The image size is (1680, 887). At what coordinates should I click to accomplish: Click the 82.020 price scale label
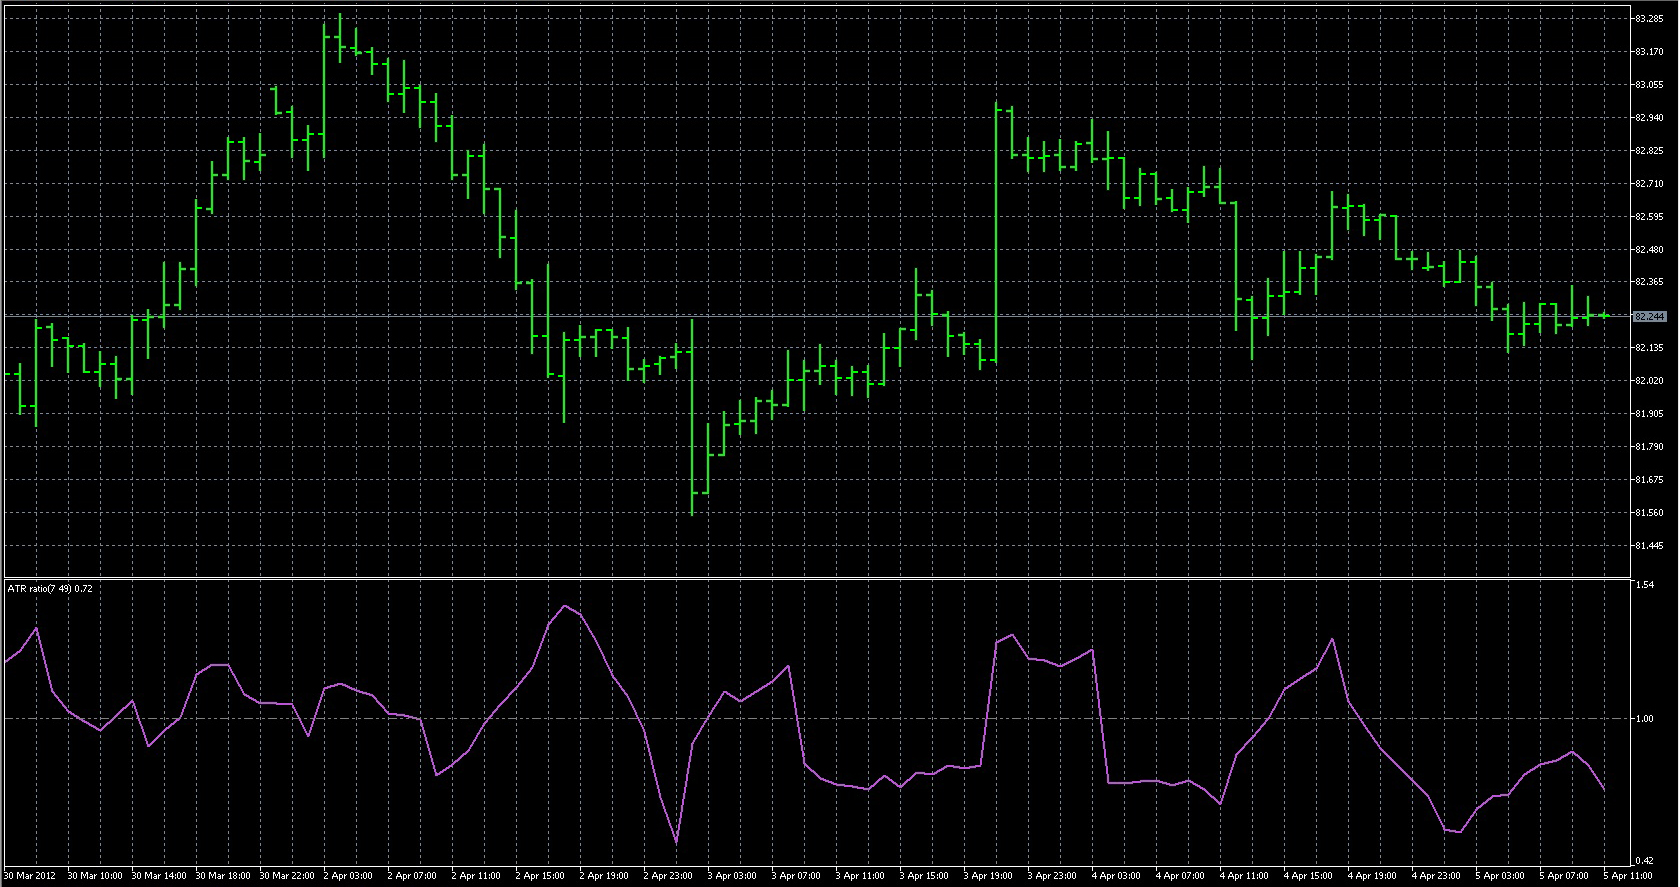[1649, 381]
